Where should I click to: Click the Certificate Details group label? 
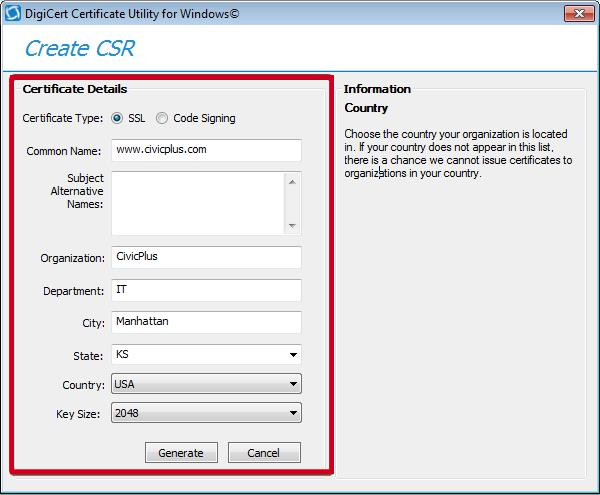click(x=75, y=89)
